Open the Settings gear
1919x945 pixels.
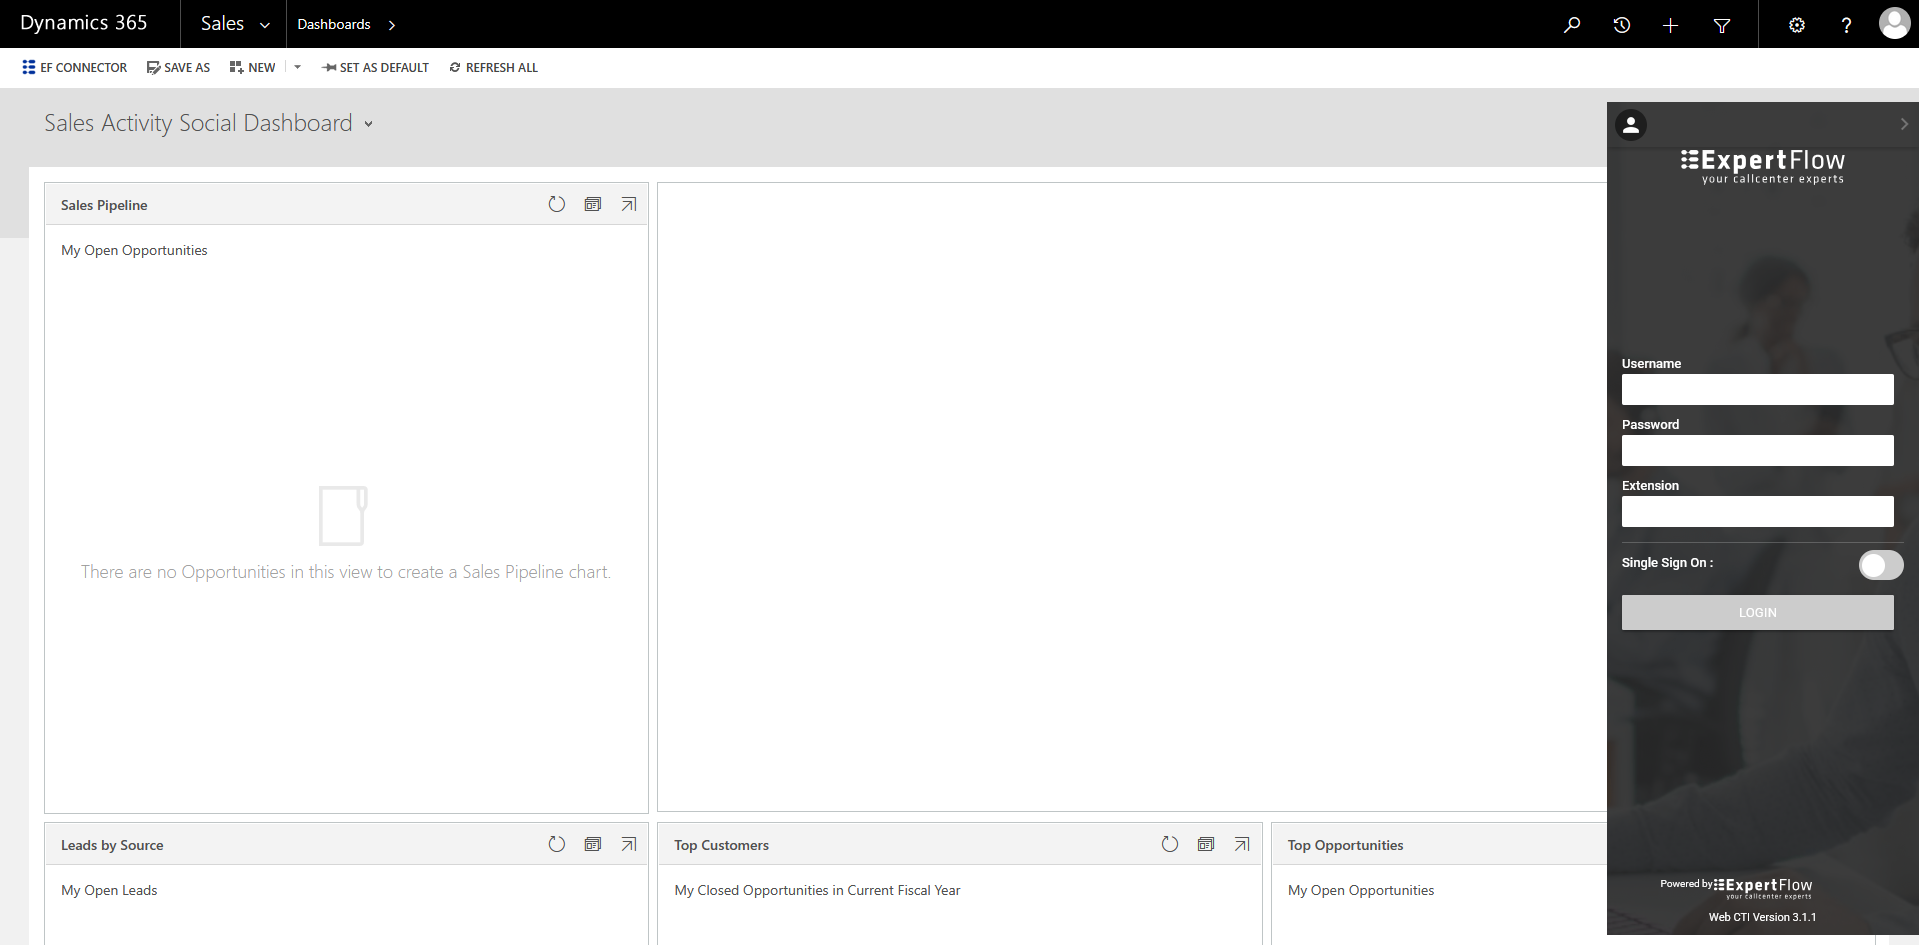(1797, 24)
